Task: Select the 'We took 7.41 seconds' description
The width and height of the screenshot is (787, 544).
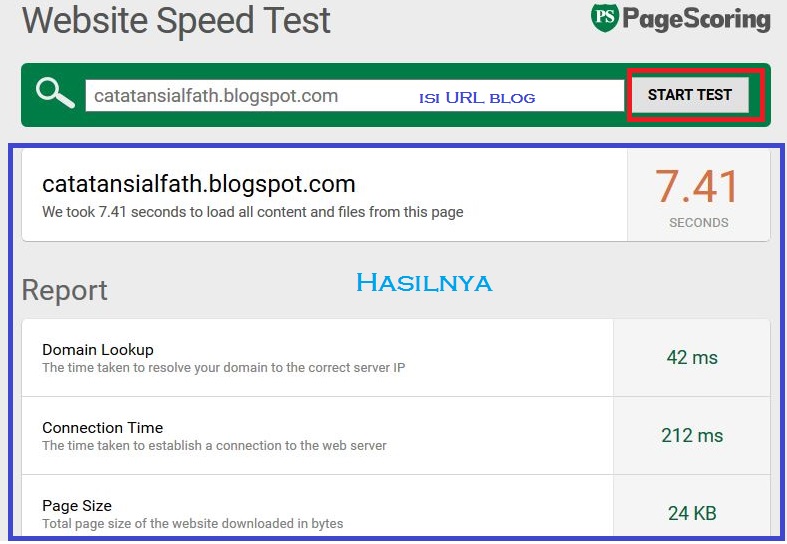Action: coord(252,212)
